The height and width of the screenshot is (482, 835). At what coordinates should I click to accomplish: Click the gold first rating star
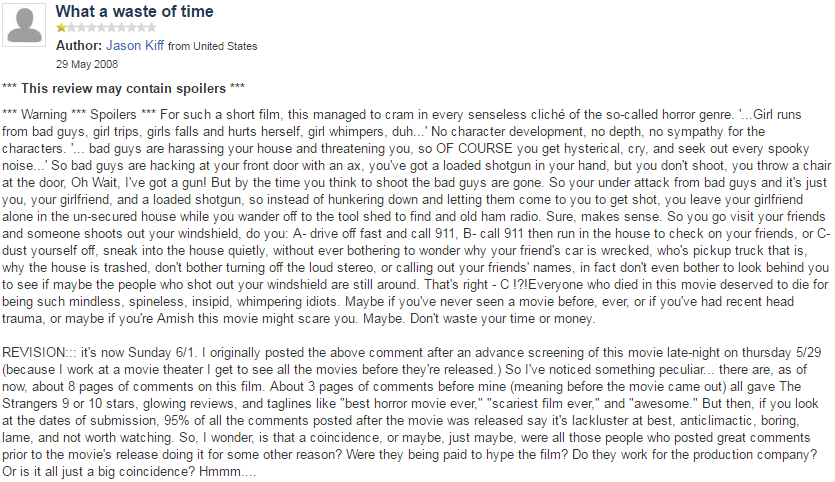tap(61, 28)
